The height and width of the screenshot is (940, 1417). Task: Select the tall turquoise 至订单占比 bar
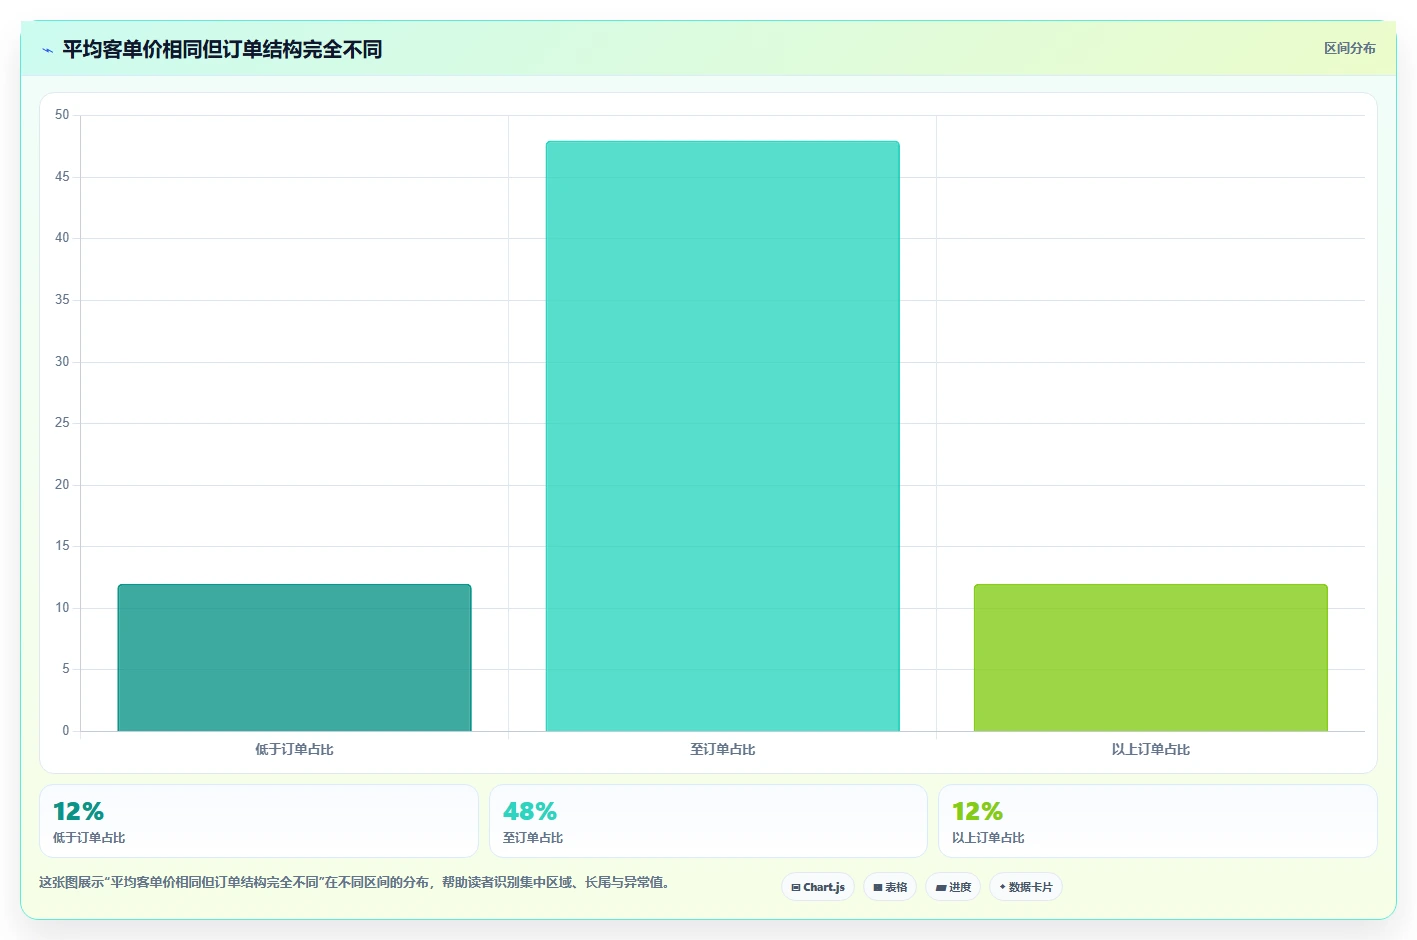point(722,436)
